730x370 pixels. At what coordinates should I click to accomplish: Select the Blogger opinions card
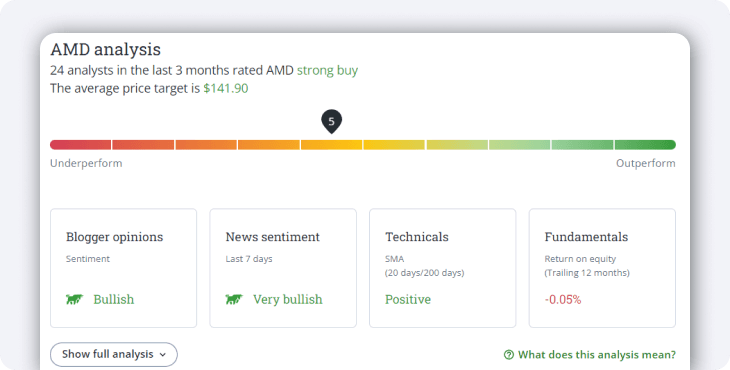pos(123,268)
